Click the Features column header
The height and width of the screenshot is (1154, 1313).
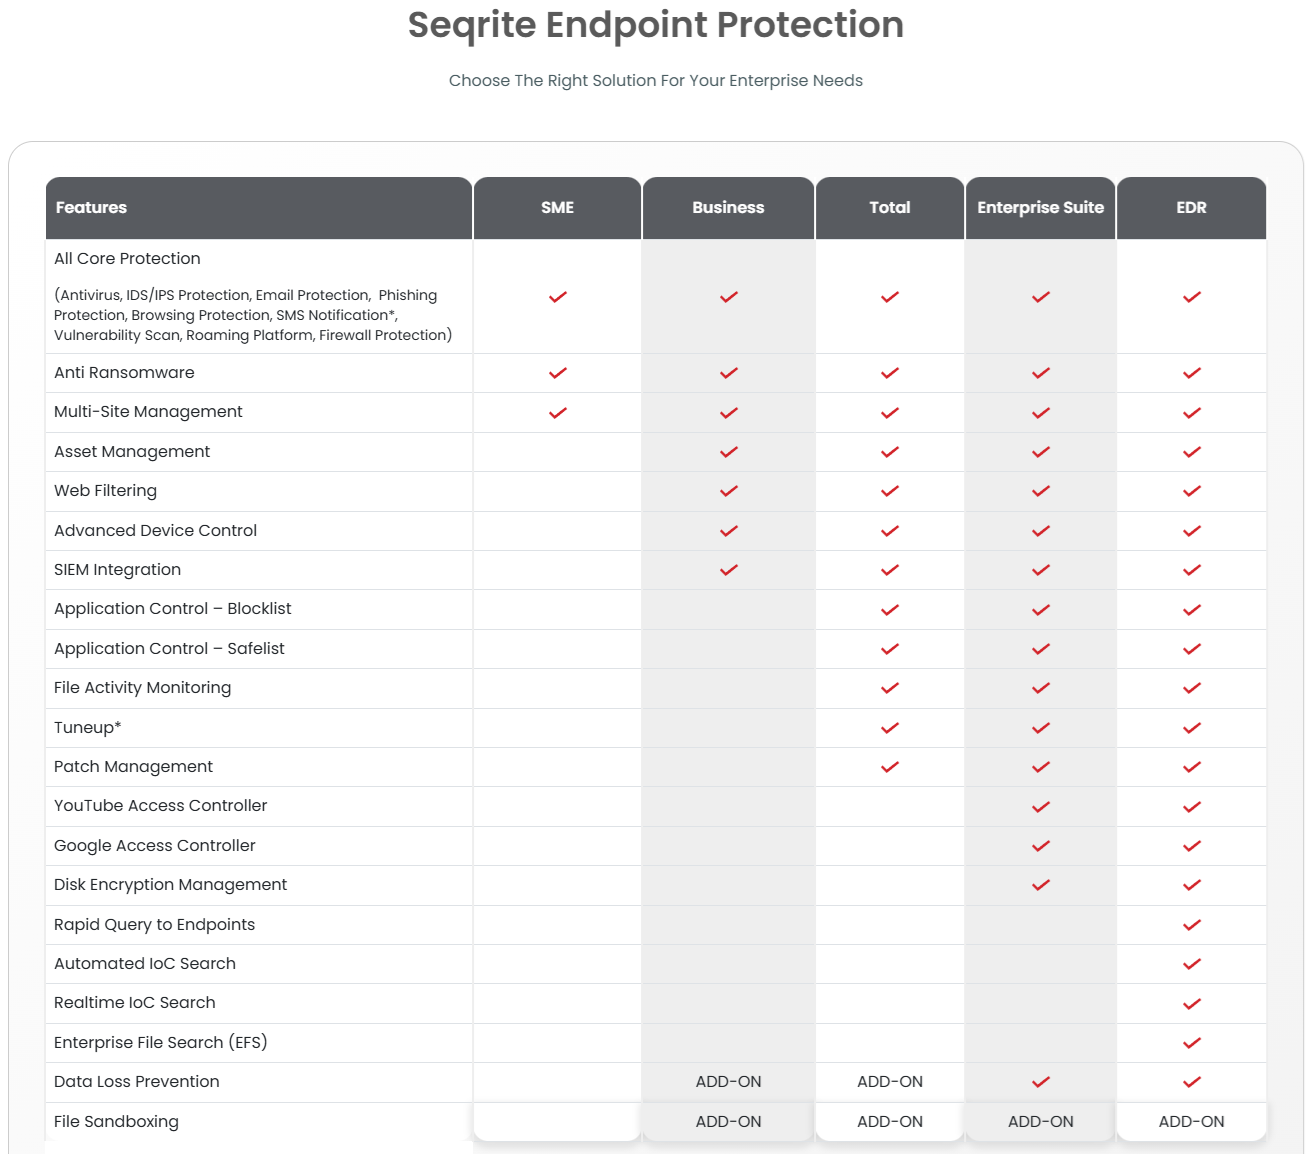tap(91, 208)
